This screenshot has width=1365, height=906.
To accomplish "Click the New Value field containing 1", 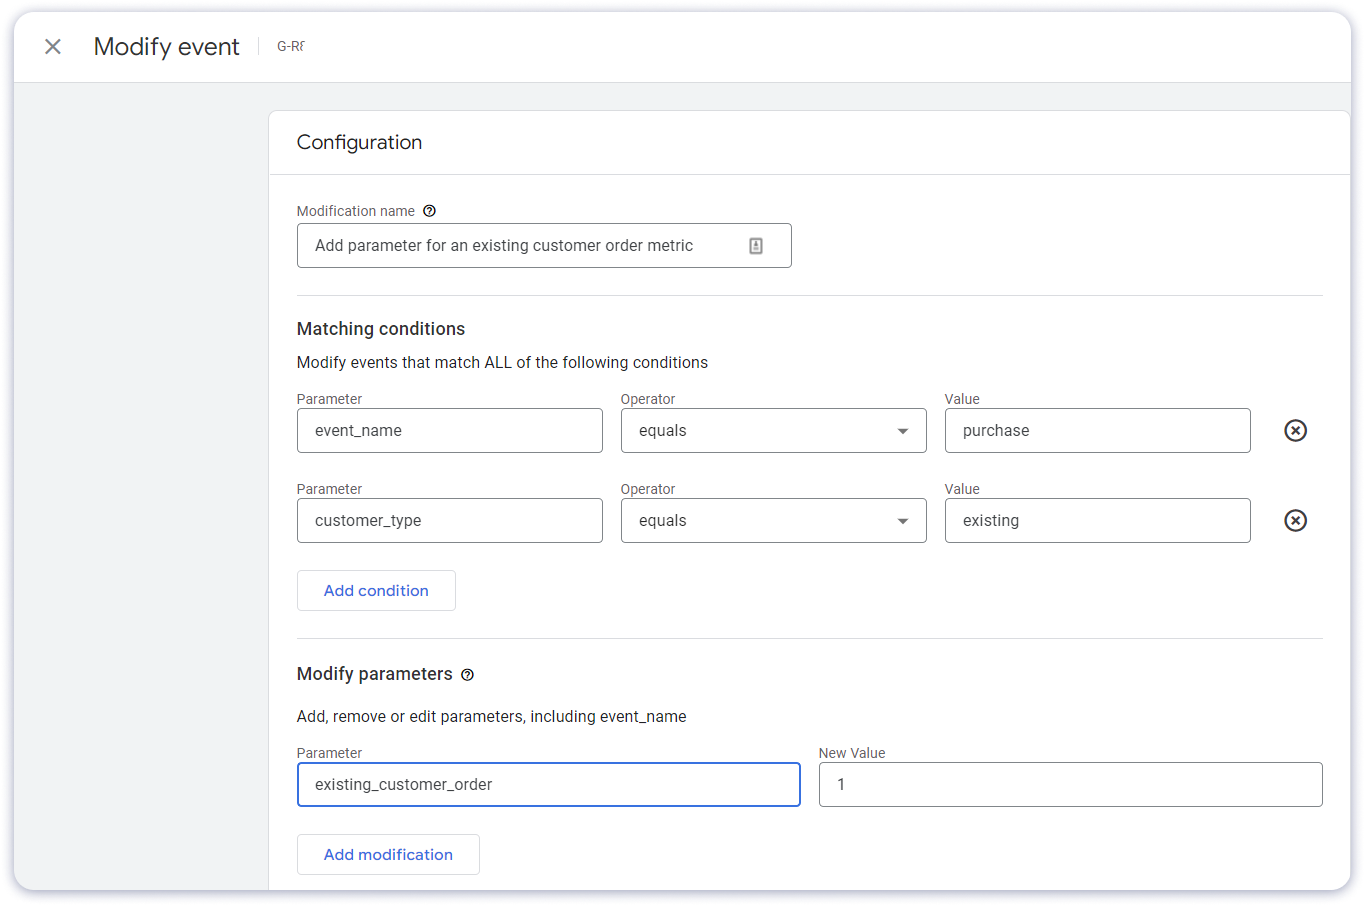I will coord(1070,784).
